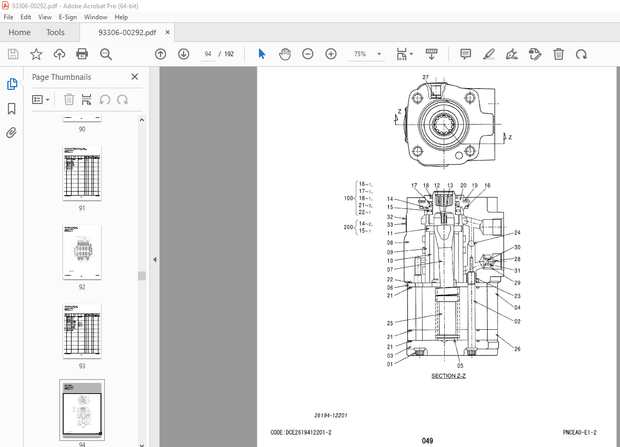Image resolution: width=620 pixels, height=447 pixels.
Task: Collapse the navigation pane using divider arrow
Action: coord(154,260)
